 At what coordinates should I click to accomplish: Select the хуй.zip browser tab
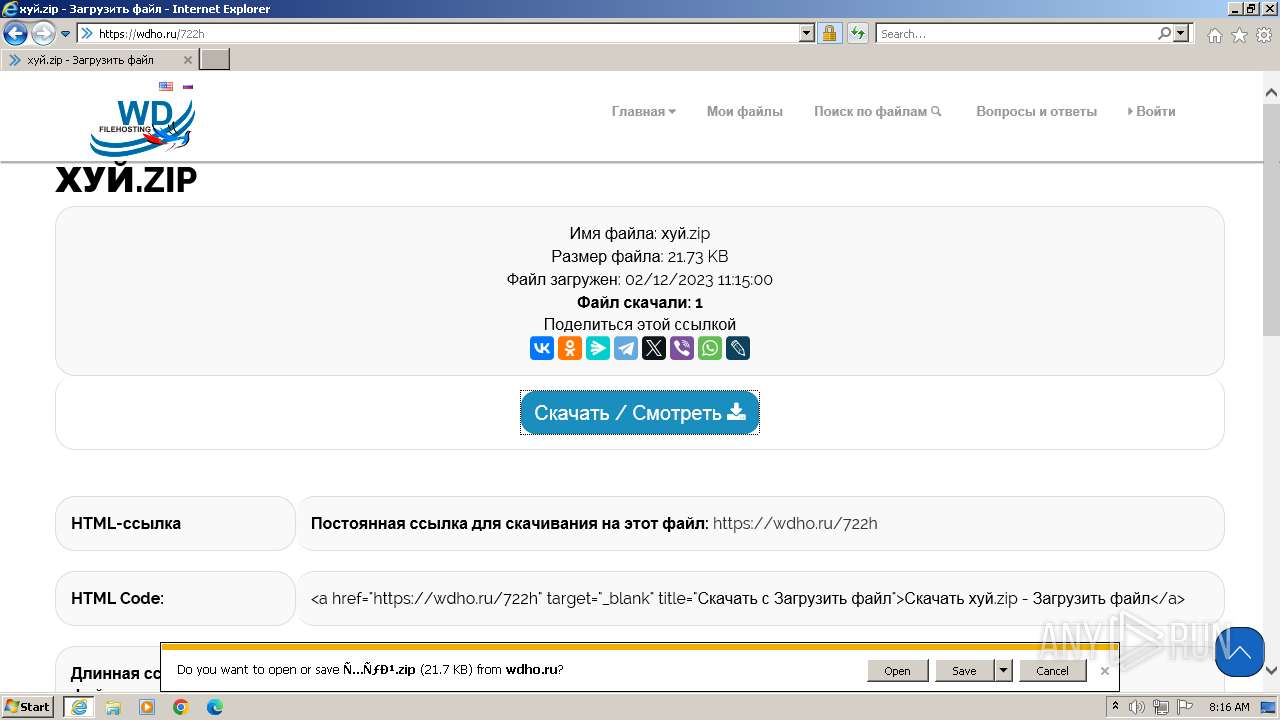tap(99, 60)
